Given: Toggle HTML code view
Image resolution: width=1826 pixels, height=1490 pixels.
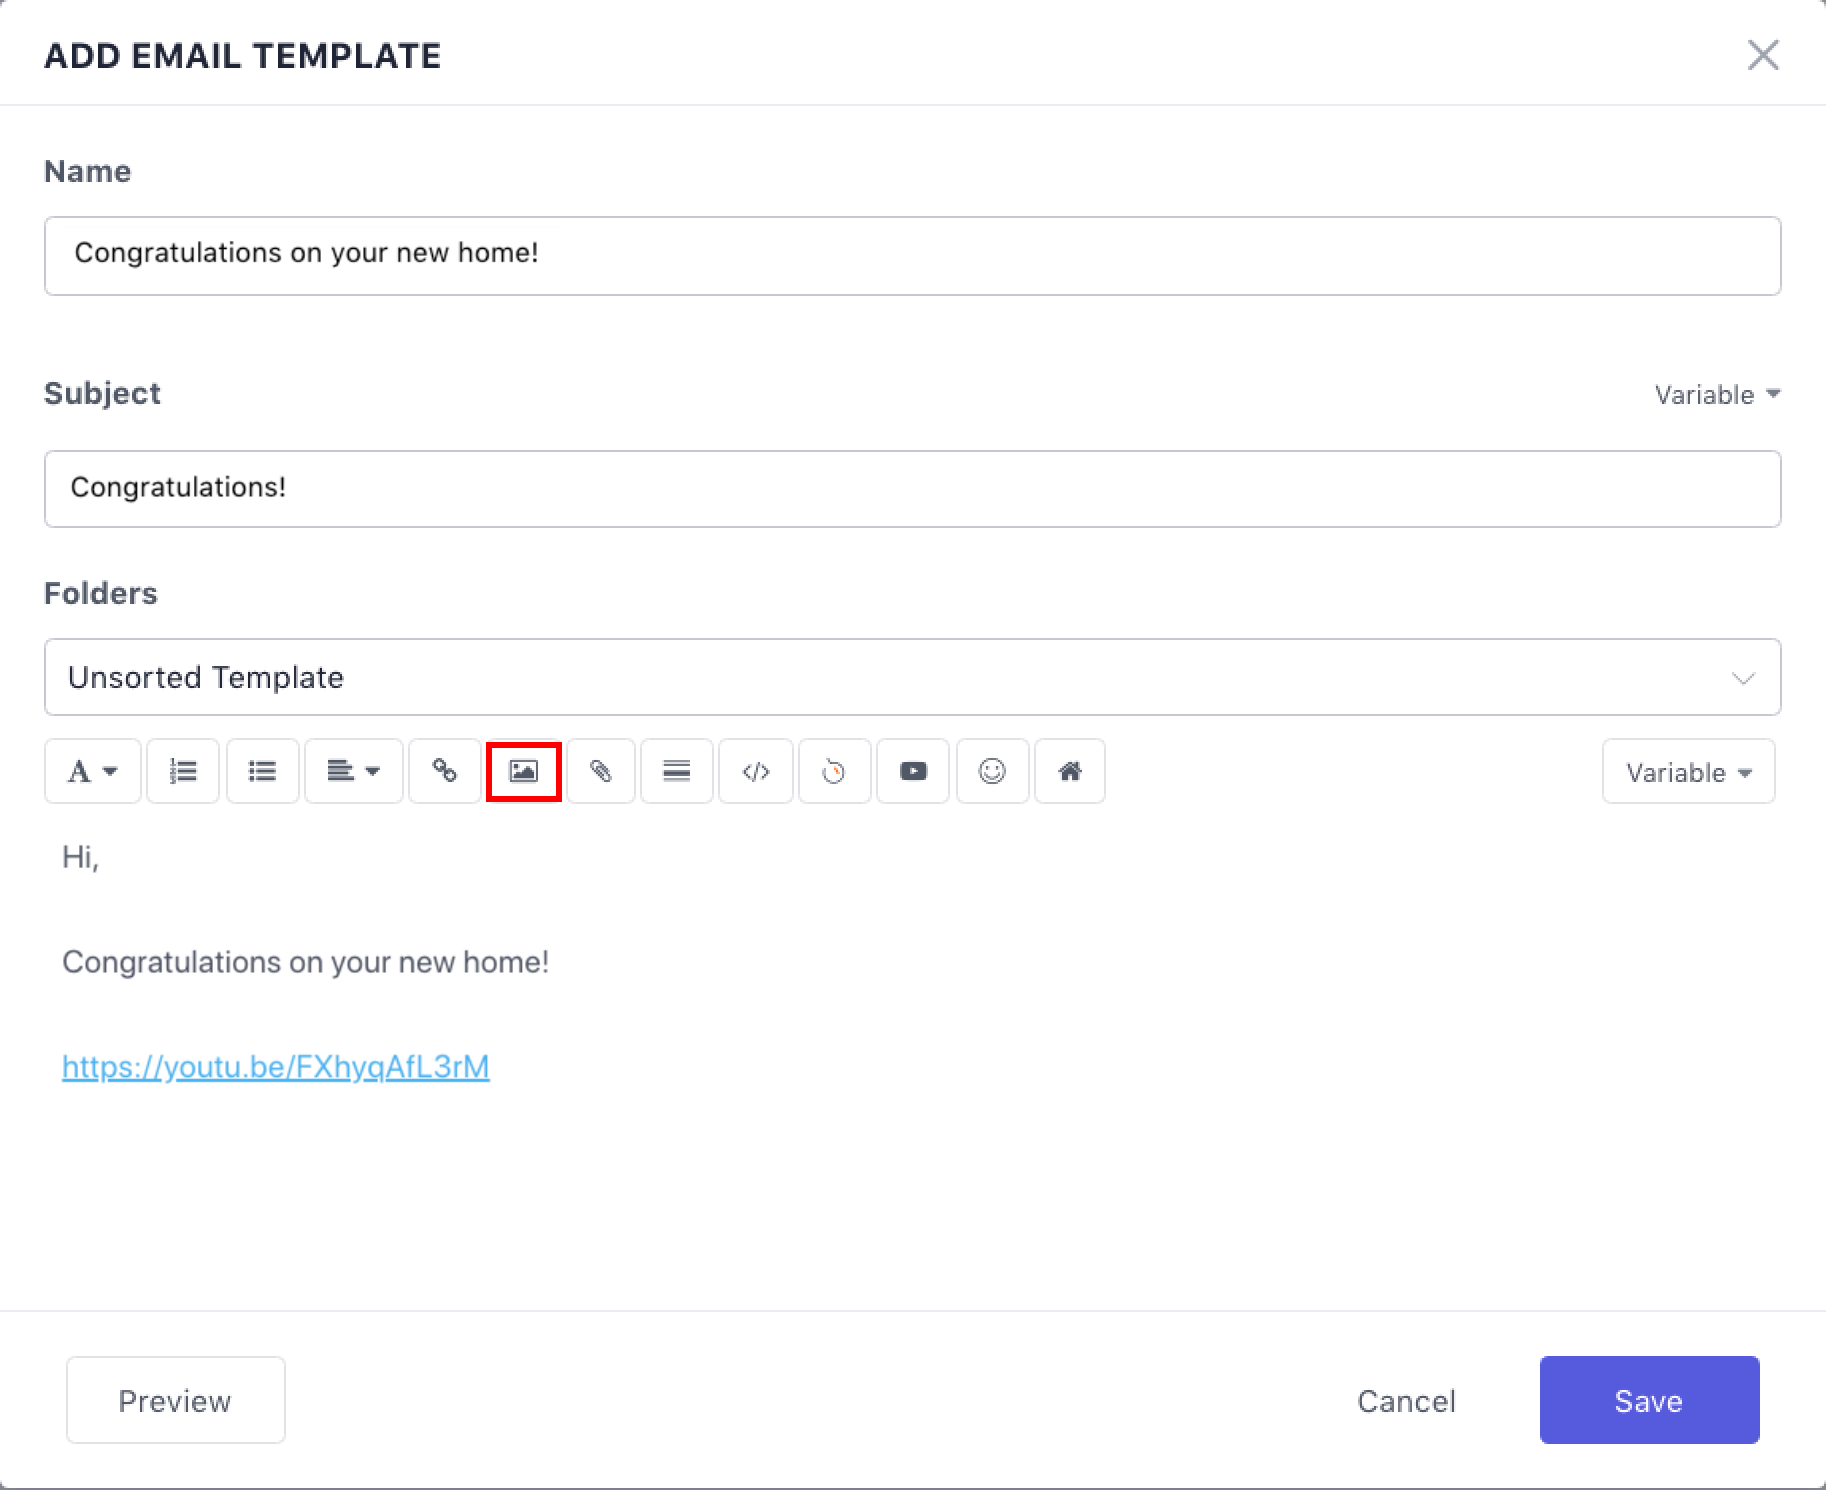Looking at the screenshot, I should pos(755,771).
